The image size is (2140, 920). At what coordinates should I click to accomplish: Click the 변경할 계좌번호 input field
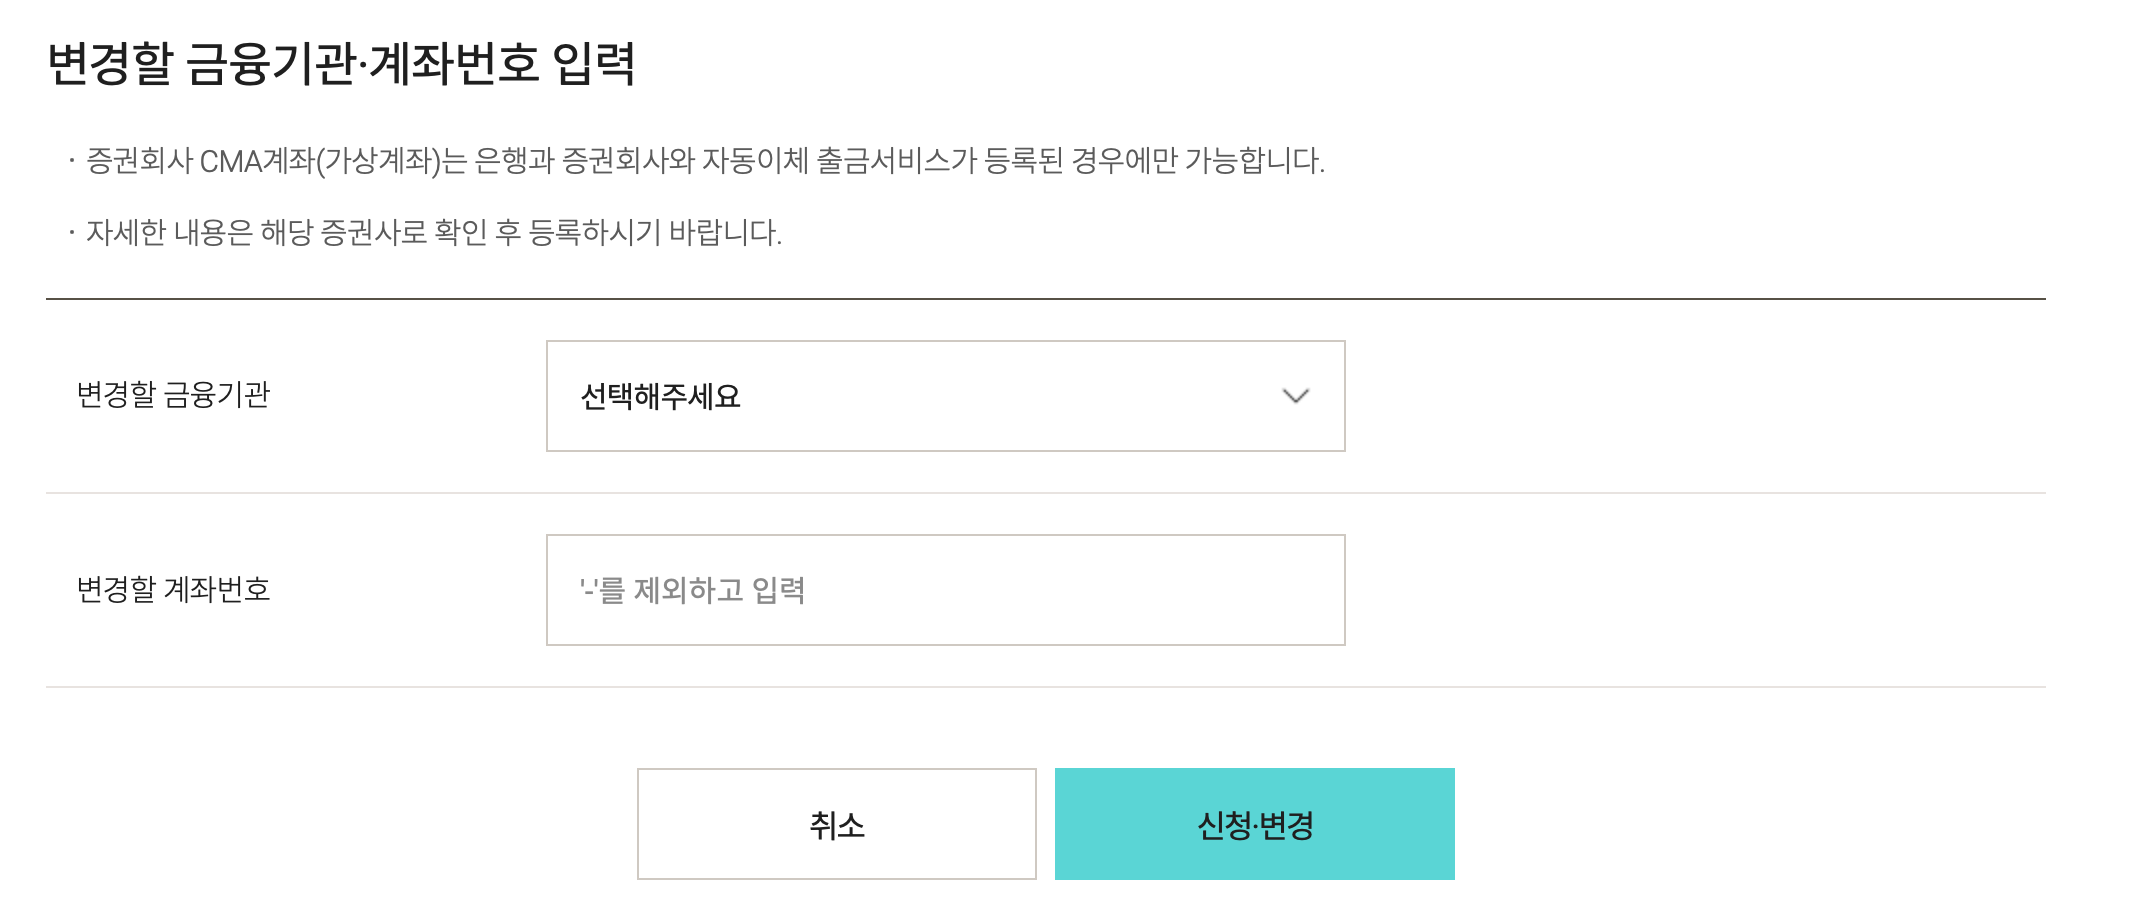click(x=945, y=590)
